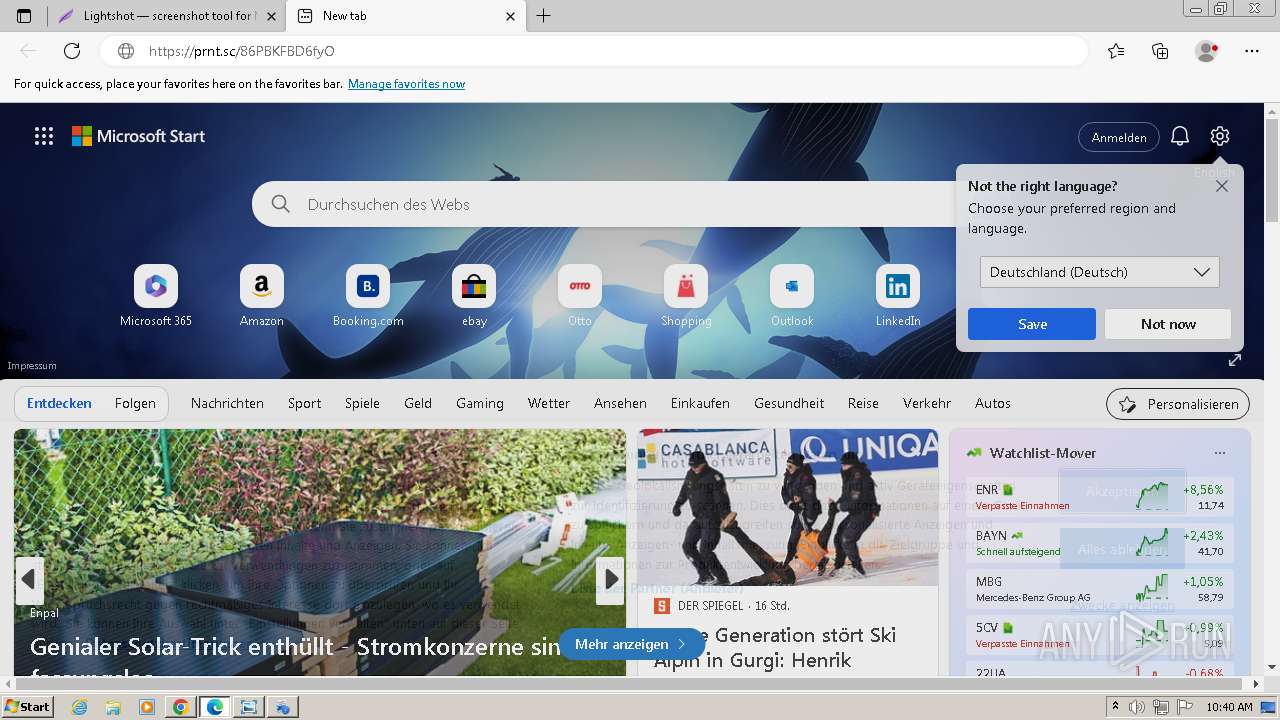
Task: Open the Amazon shortcut tile
Action: [x=262, y=296]
